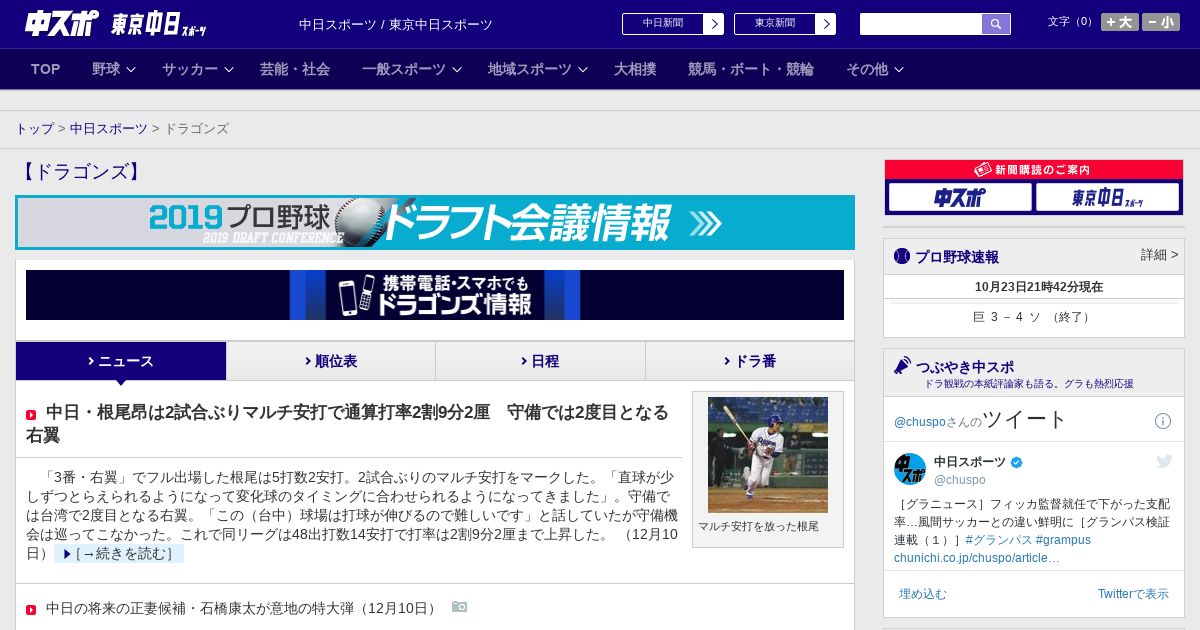Viewport: 1200px width, 630px height.
Task: Click 埋め込む link under the tweet
Action: pyautogui.click(x=922, y=594)
